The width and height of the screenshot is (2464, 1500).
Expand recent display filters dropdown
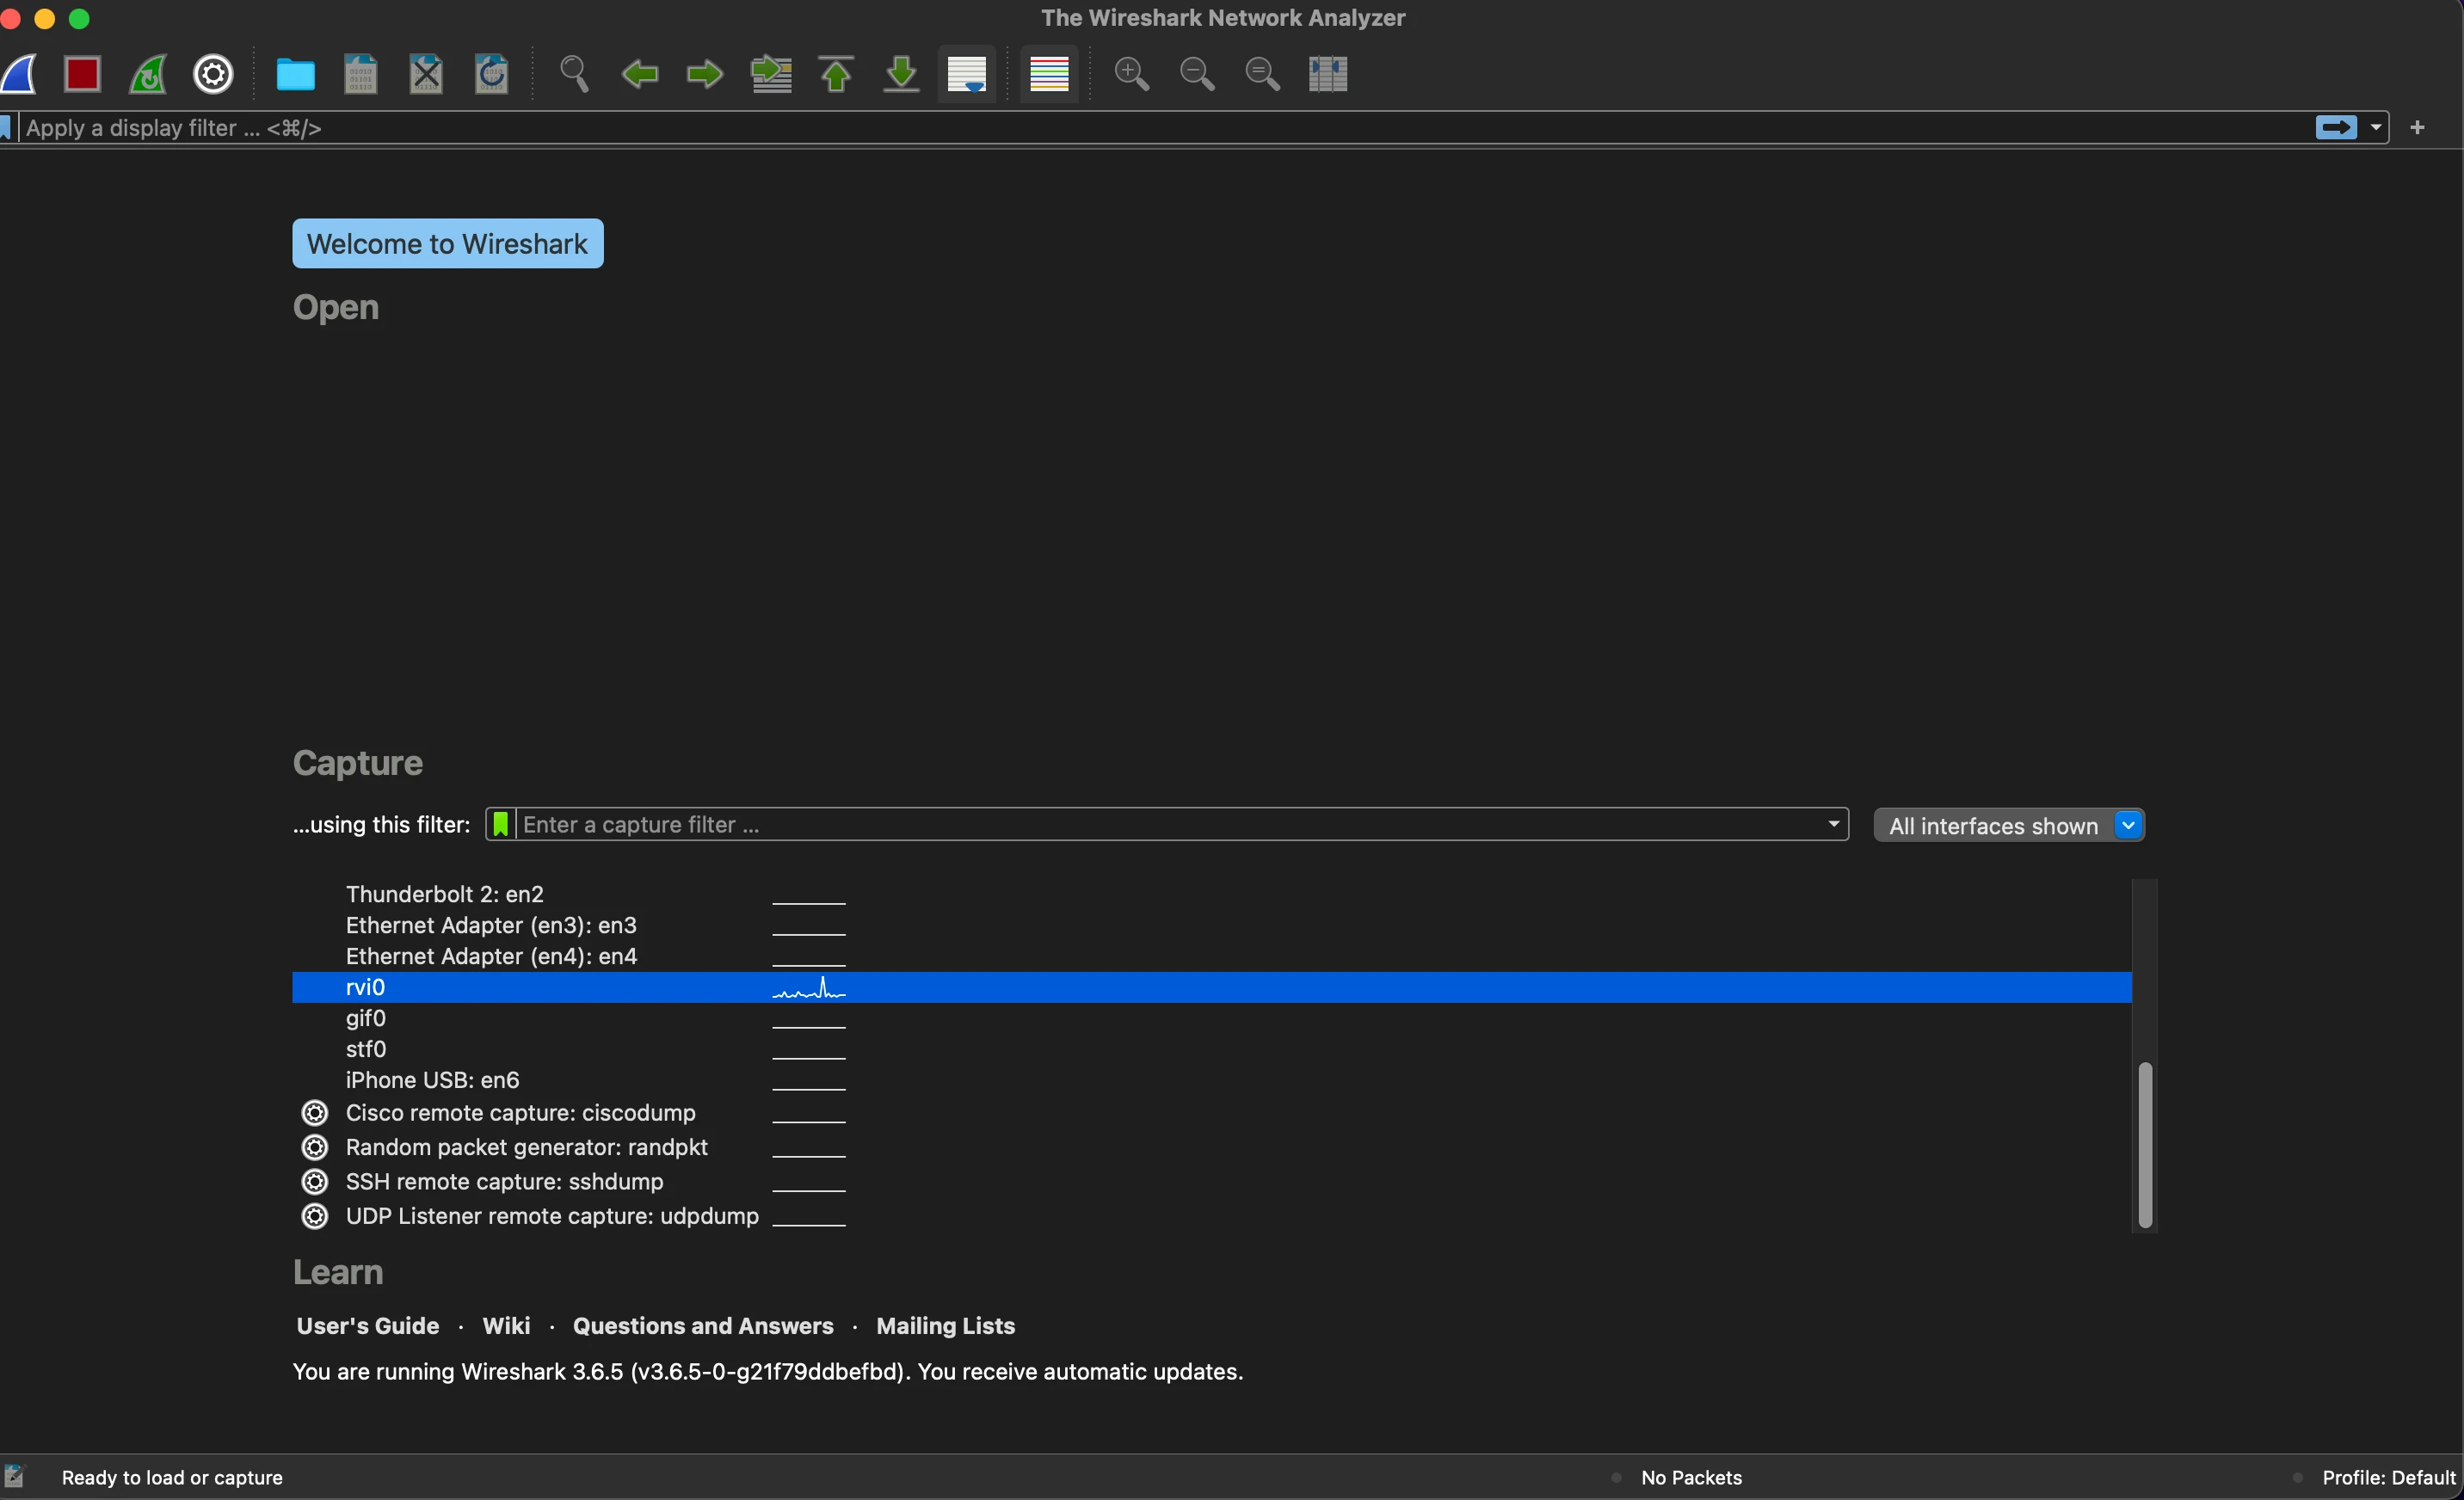[2376, 127]
